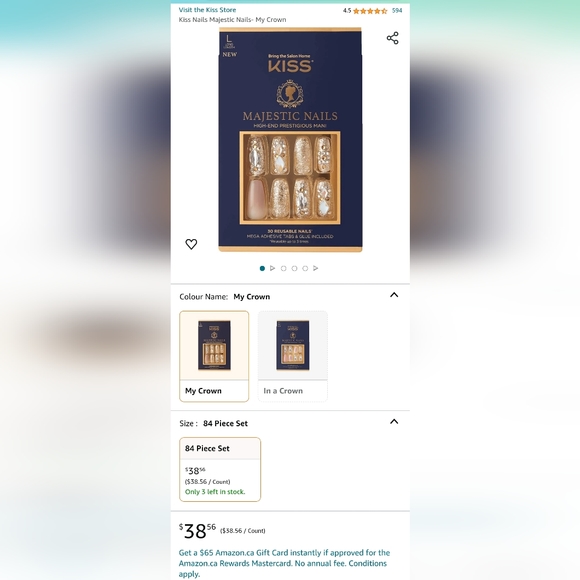Tap the share icon
The width and height of the screenshot is (580, 580).
pyautogui.click(x=392, y=38)
